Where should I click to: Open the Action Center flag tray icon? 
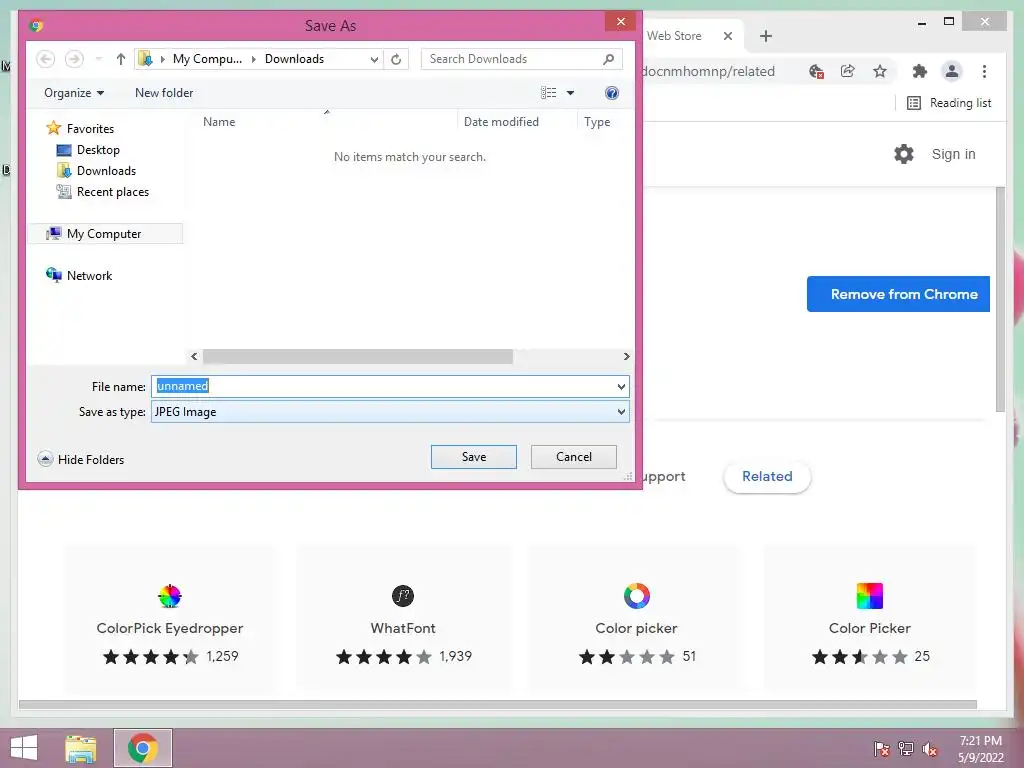pyautogui.click(x=882, y=748)
